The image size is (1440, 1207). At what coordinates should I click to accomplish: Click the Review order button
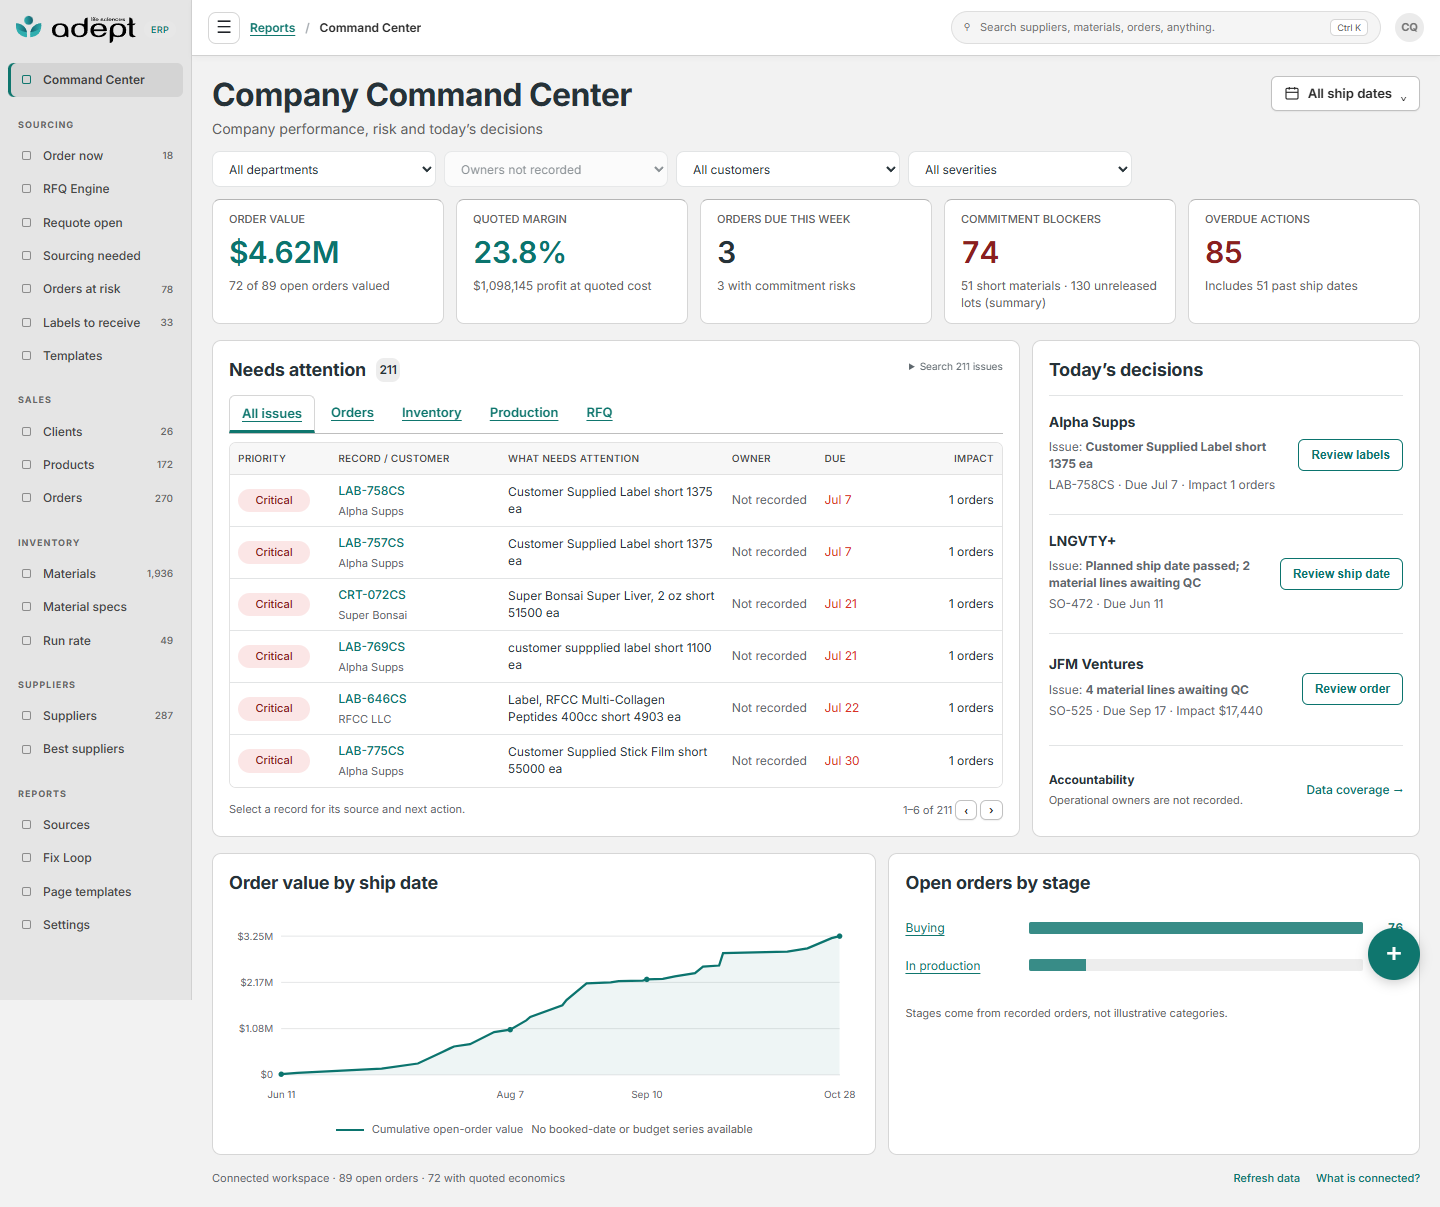click(x=1352, y=689)
